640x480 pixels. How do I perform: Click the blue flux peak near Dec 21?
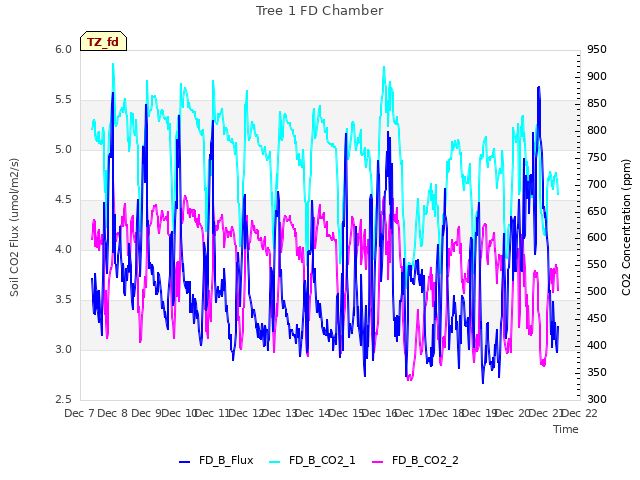539,87
